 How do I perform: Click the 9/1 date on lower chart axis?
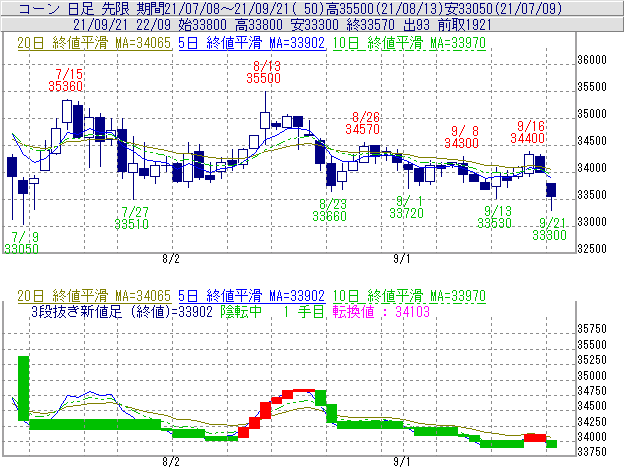point(402,462)
